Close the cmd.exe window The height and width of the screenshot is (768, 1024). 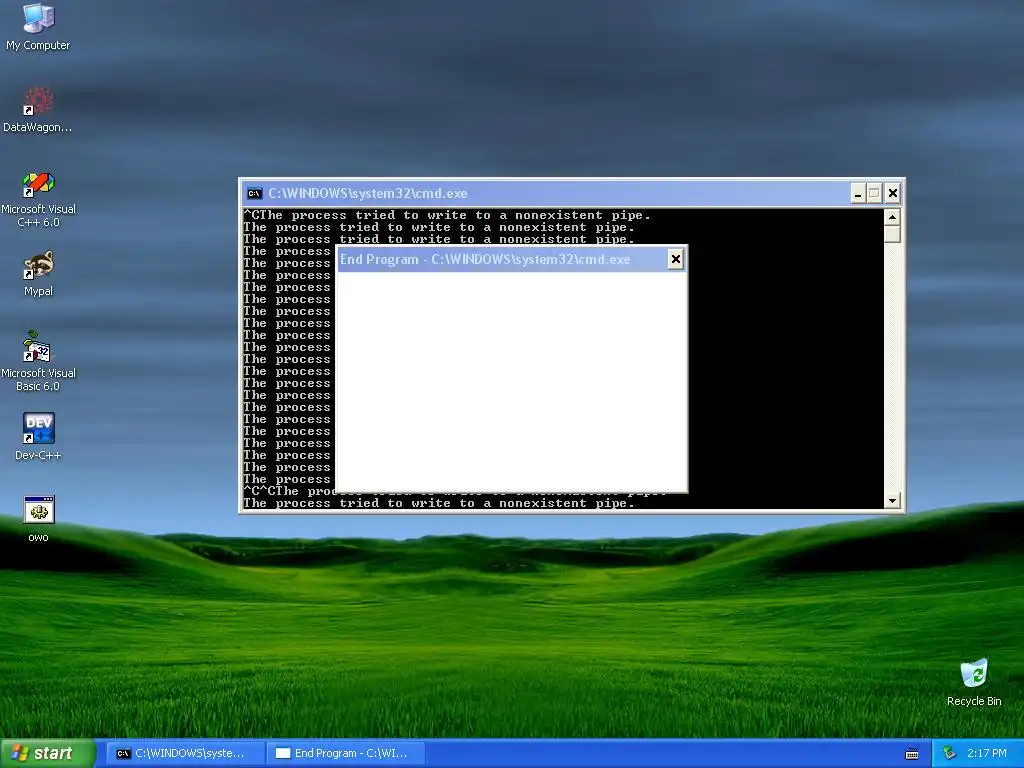pyautogui.click(x=892, y=193)
